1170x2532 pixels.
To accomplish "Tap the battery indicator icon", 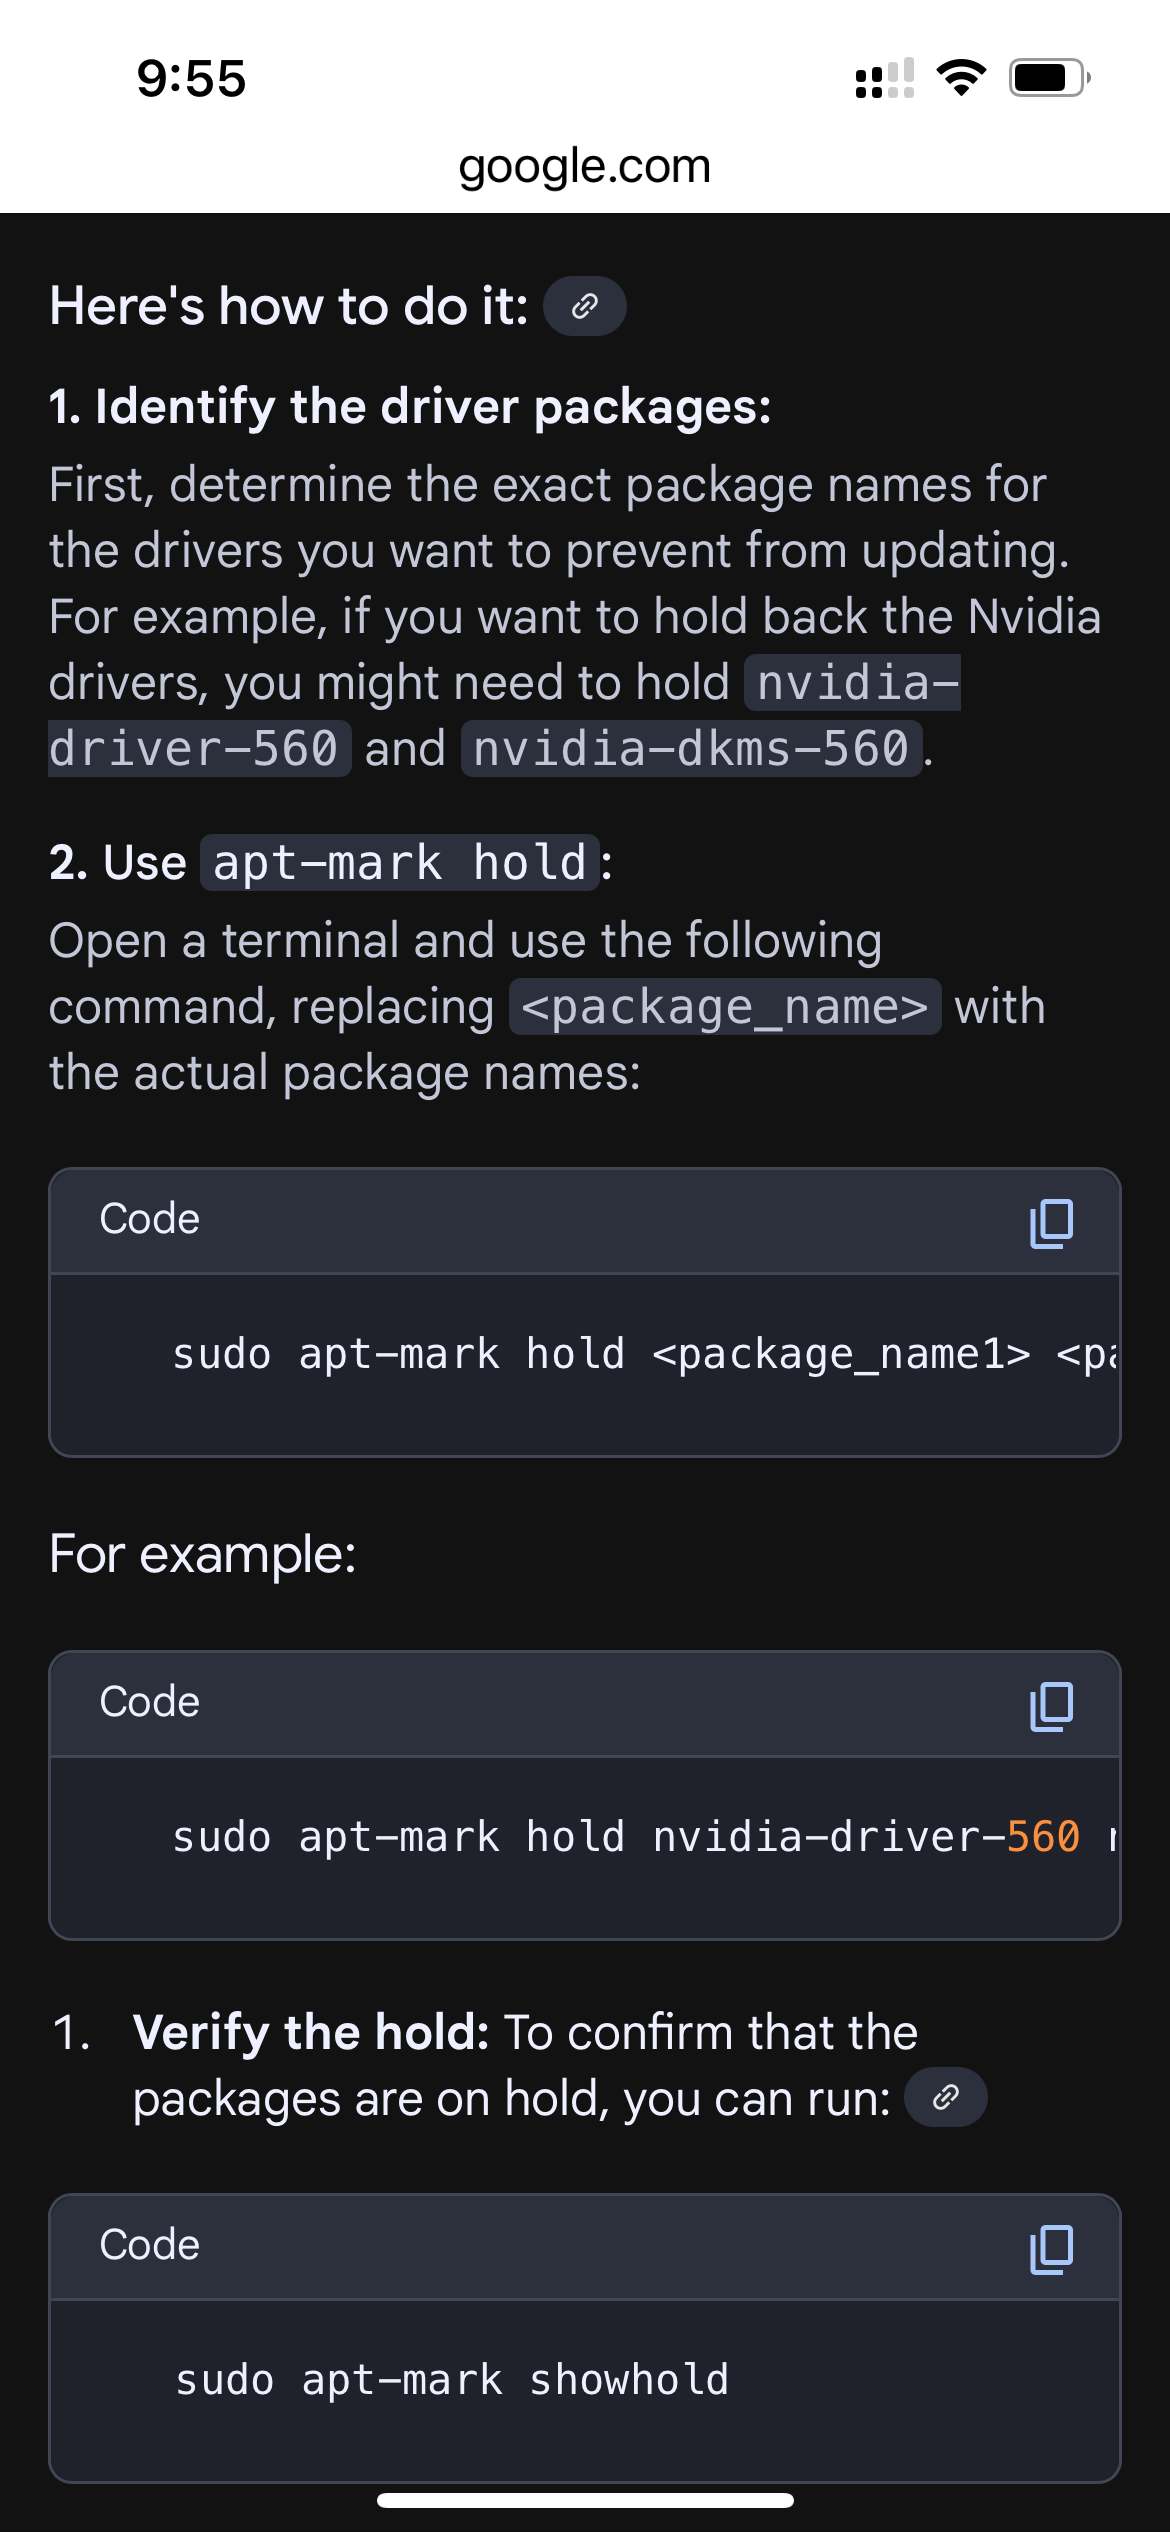I will pyautogui.click(x=1050, y=78).
